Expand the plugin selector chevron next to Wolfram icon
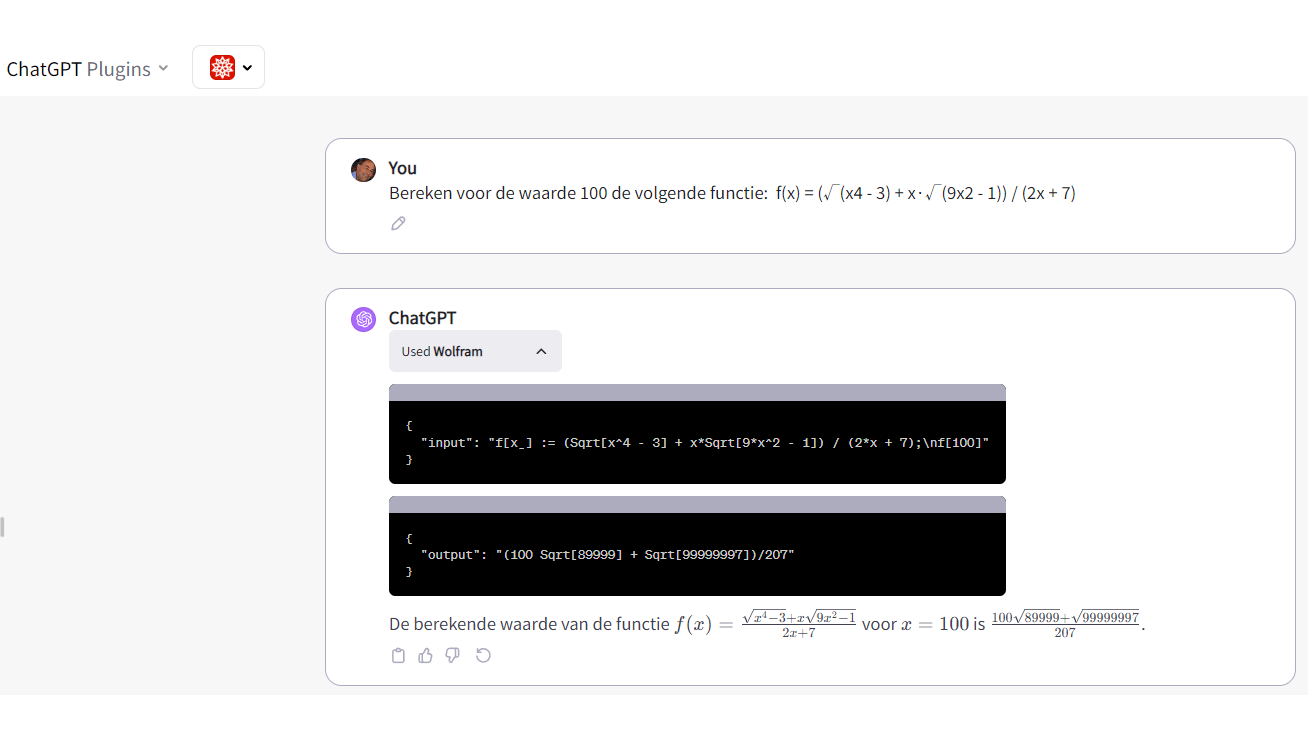The height and width of the screenshot is (736, 1308). [x=247, y=68]
